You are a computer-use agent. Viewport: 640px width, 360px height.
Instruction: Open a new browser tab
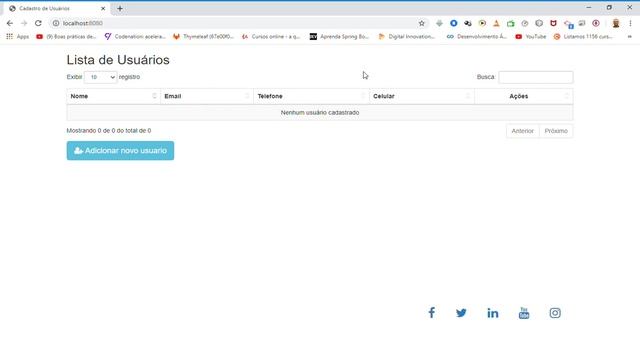pos(120,8)
